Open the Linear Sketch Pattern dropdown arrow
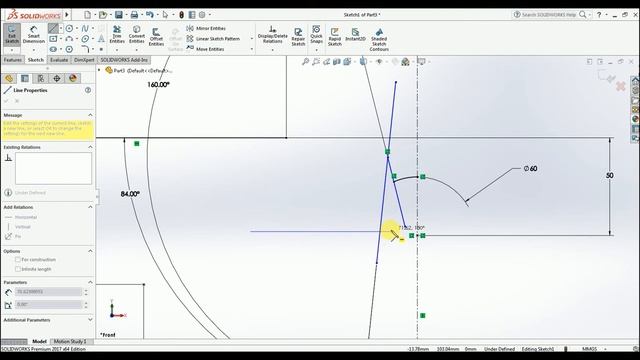640x360 pixels. tap(251, 39)
